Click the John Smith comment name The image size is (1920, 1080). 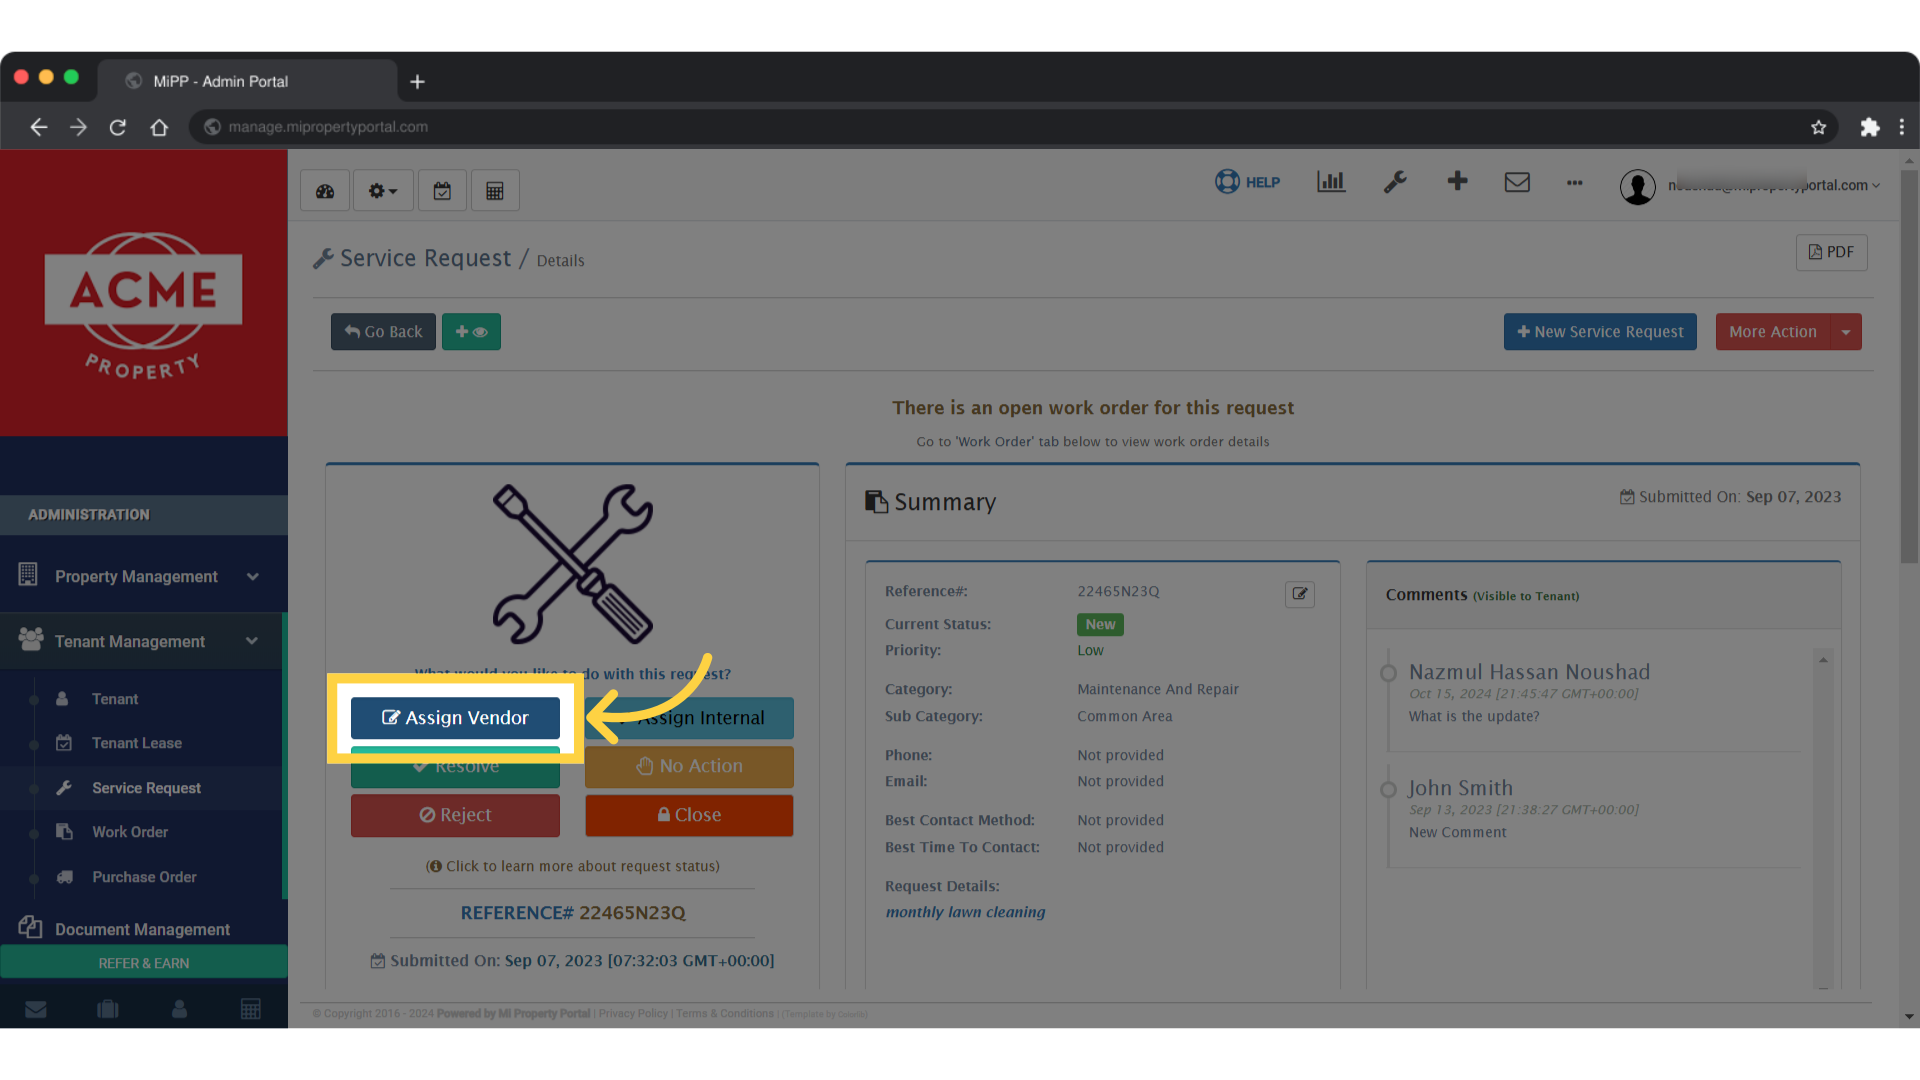(1460, 788)
